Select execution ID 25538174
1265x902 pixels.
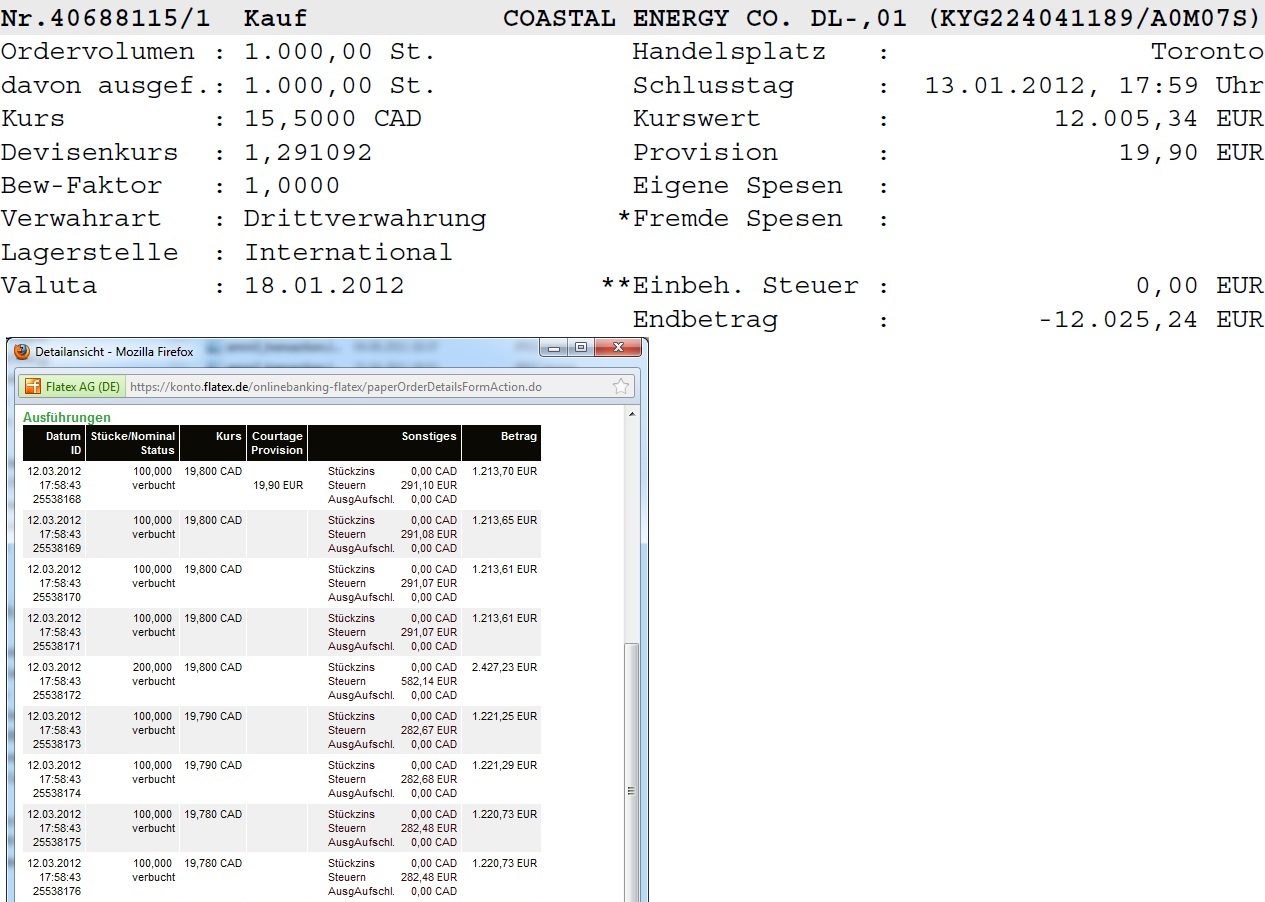coord(57,793)
